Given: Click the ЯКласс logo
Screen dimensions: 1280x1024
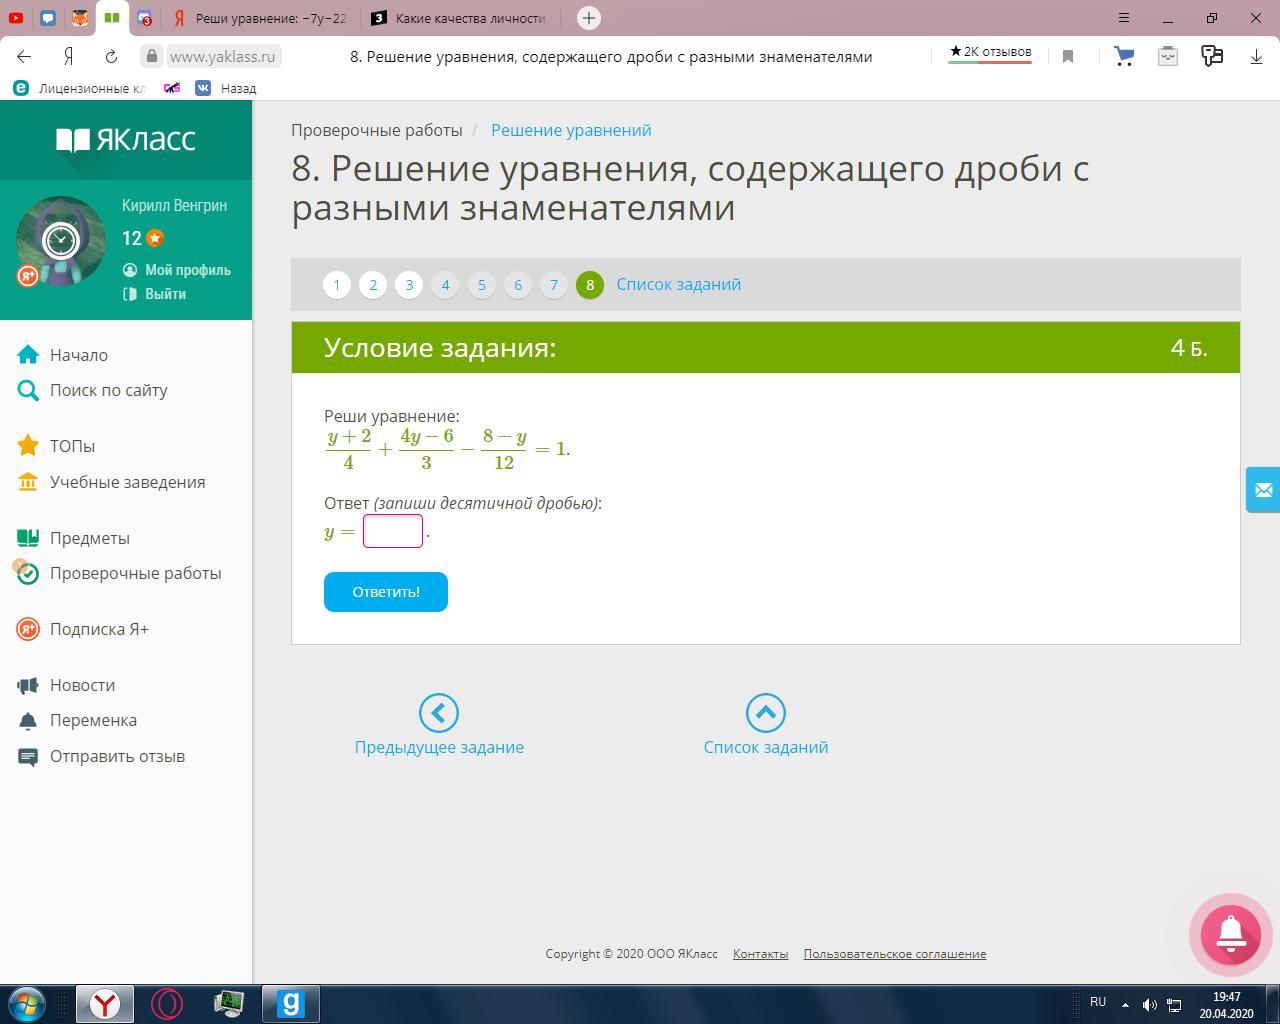Looking at the screenshot, I should tap(126, 139).
